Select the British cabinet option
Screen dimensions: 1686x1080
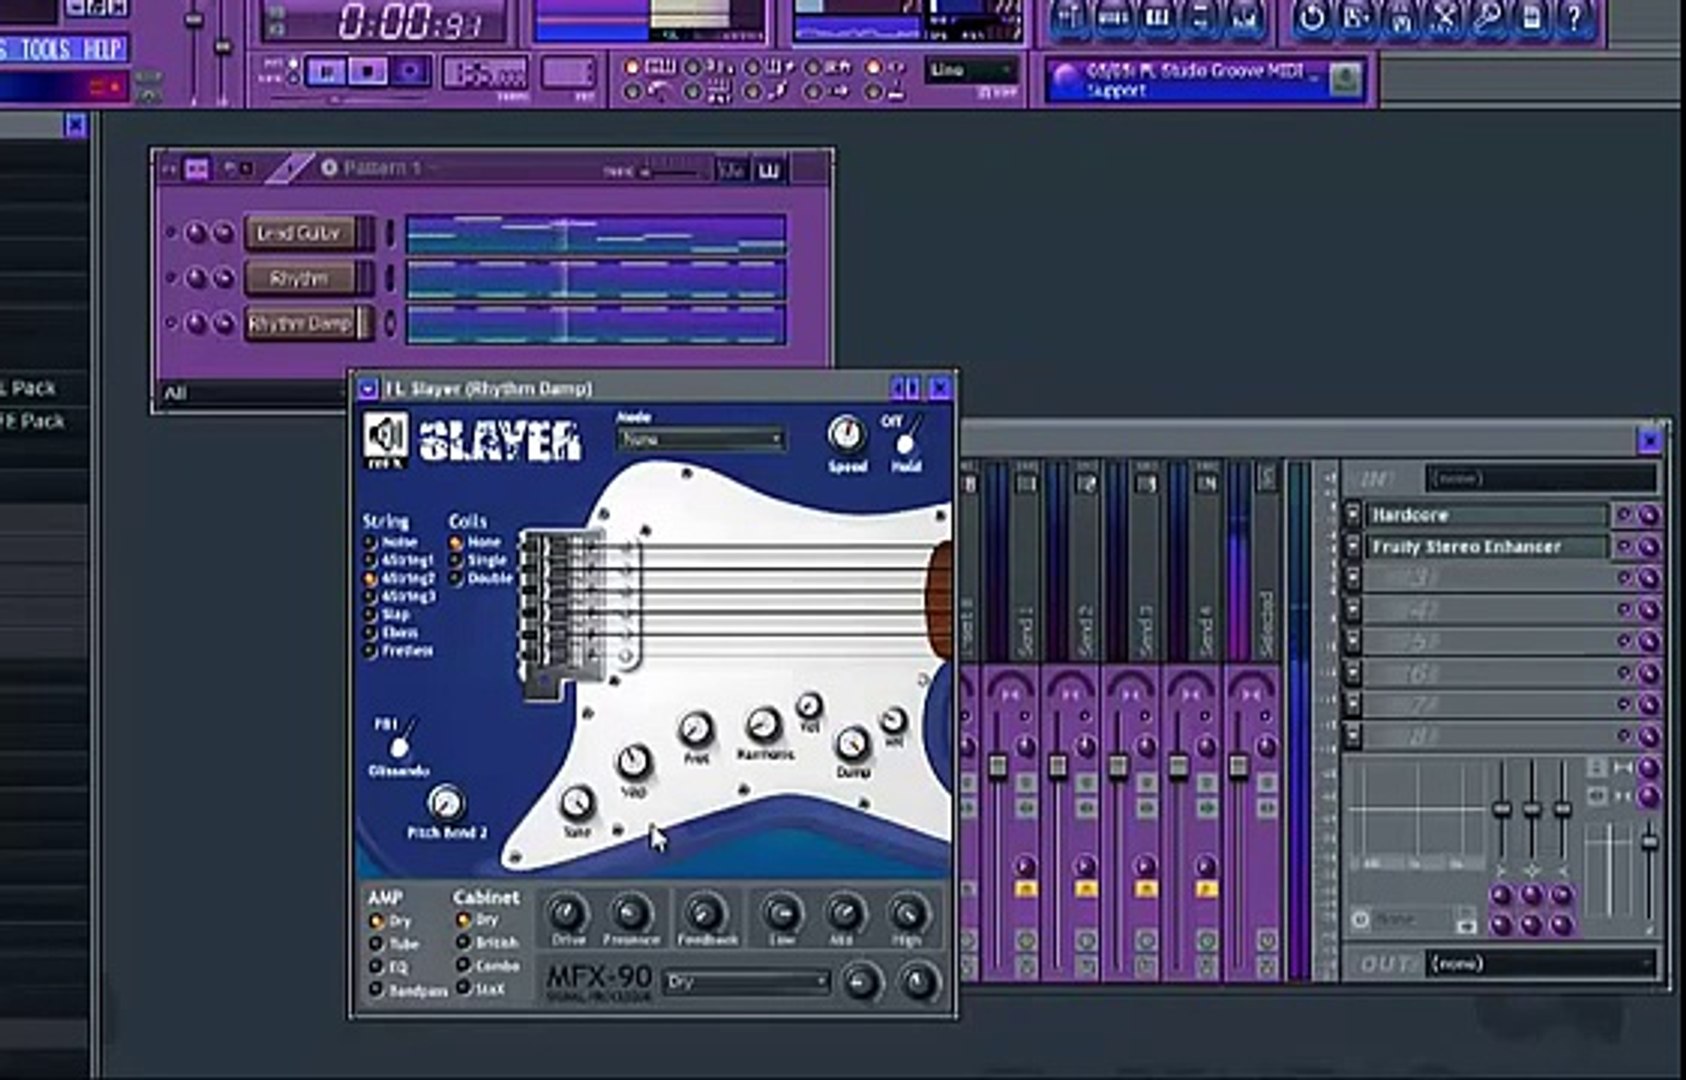(x=488, y=942)
